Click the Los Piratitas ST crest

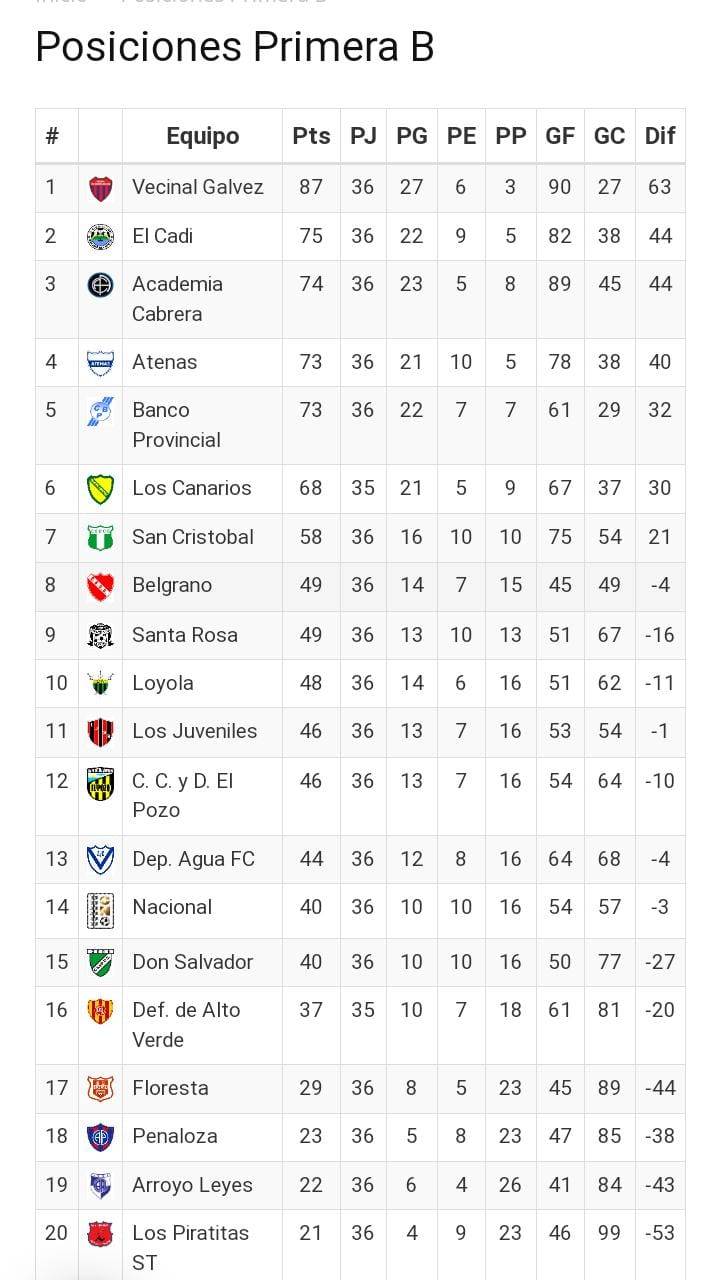click(100, 1234)
